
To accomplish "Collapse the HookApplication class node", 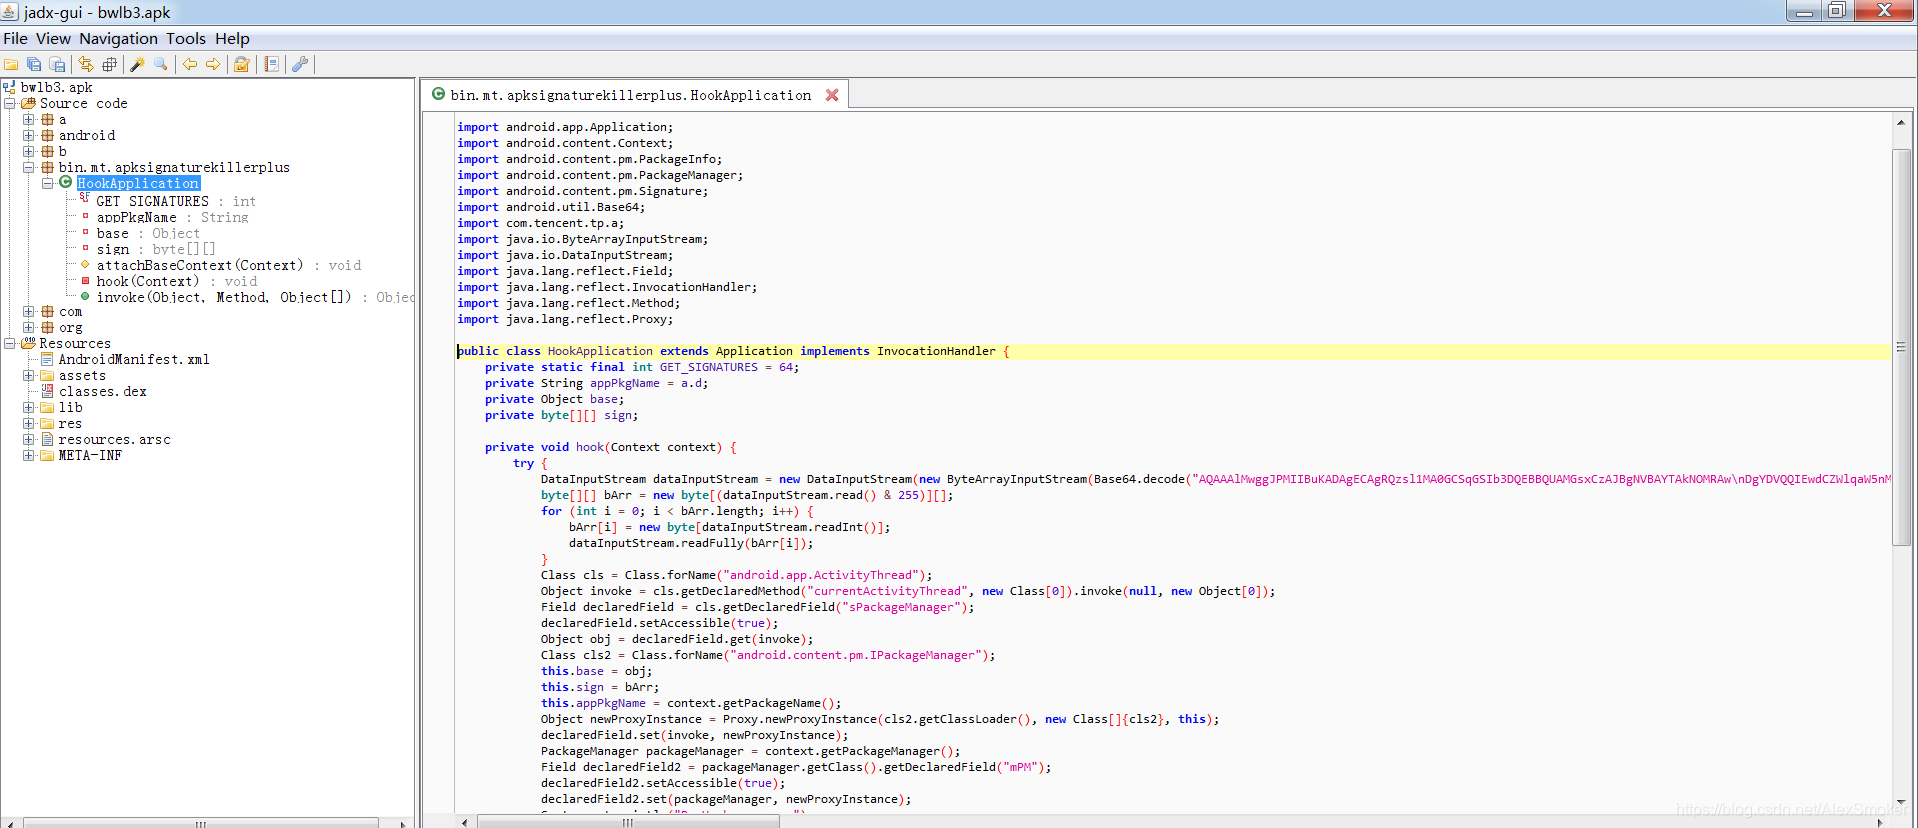I will (x=47, y=183).
